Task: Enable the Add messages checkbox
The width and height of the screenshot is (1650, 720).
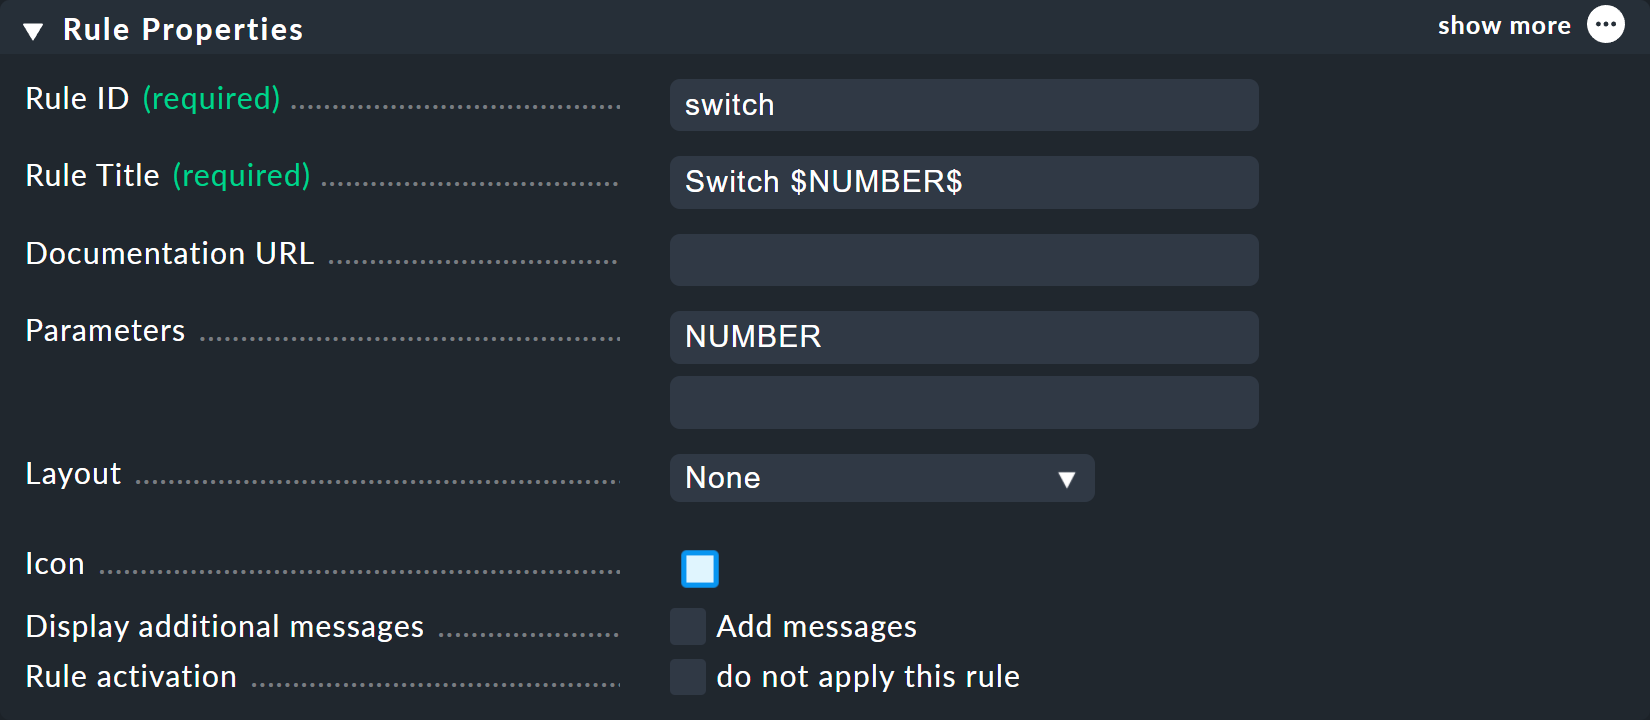Action: (687, 626)
